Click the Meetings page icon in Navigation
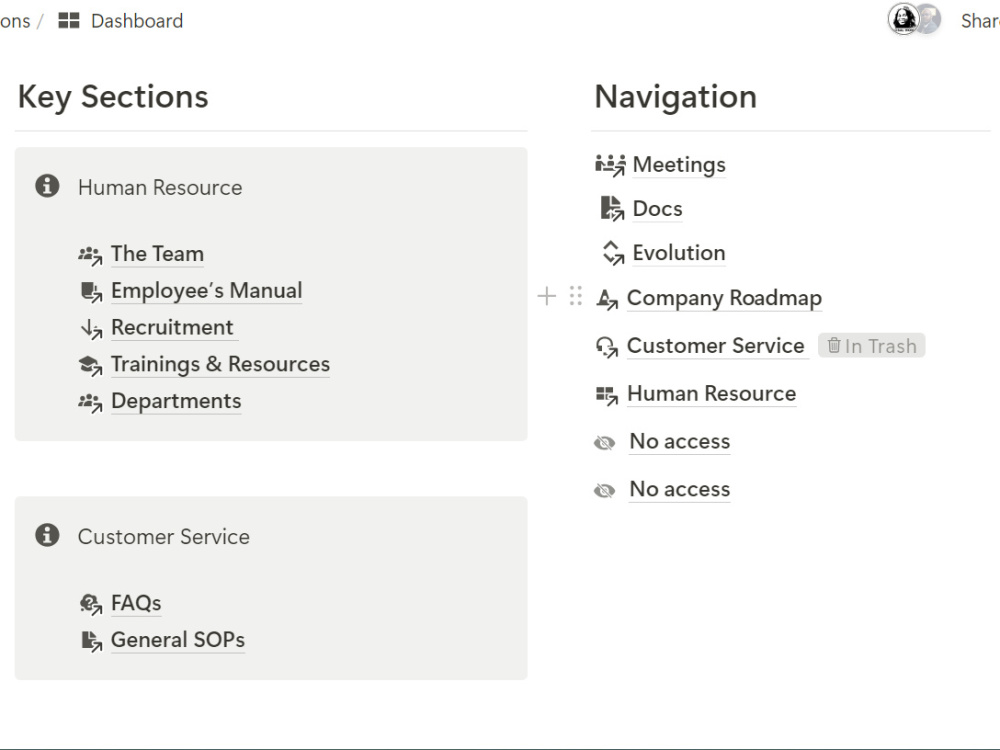The width and height of the screenshot is (1000, 750). (x=610, y=165)
